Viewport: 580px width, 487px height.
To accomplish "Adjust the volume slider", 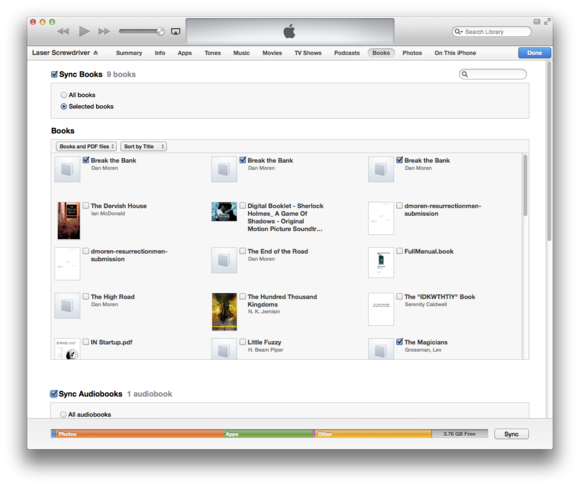I will [141, 31].
